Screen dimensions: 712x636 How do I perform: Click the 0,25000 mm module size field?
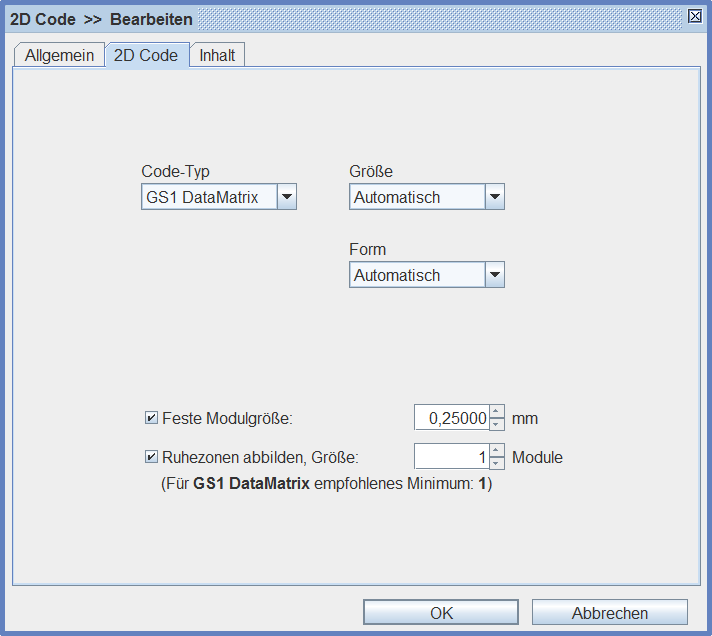point(452,418)
